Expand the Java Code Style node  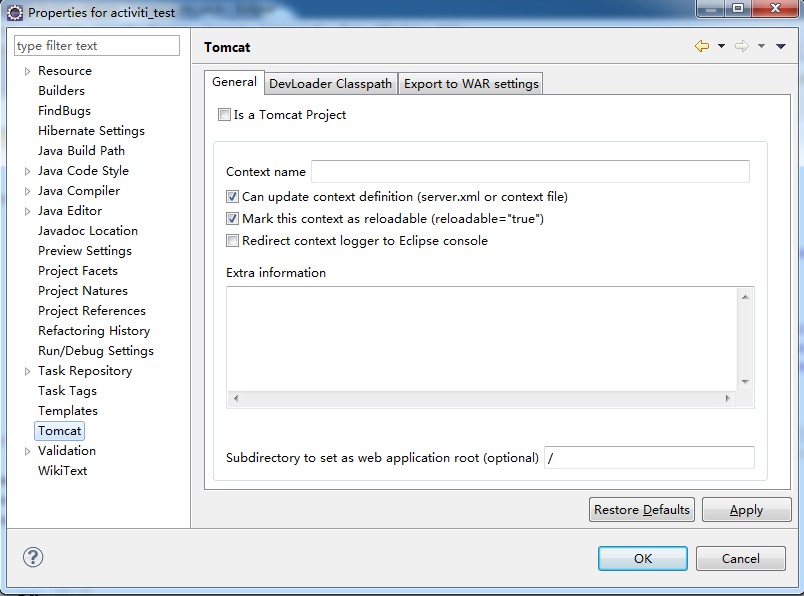click(x=28, y=171)
